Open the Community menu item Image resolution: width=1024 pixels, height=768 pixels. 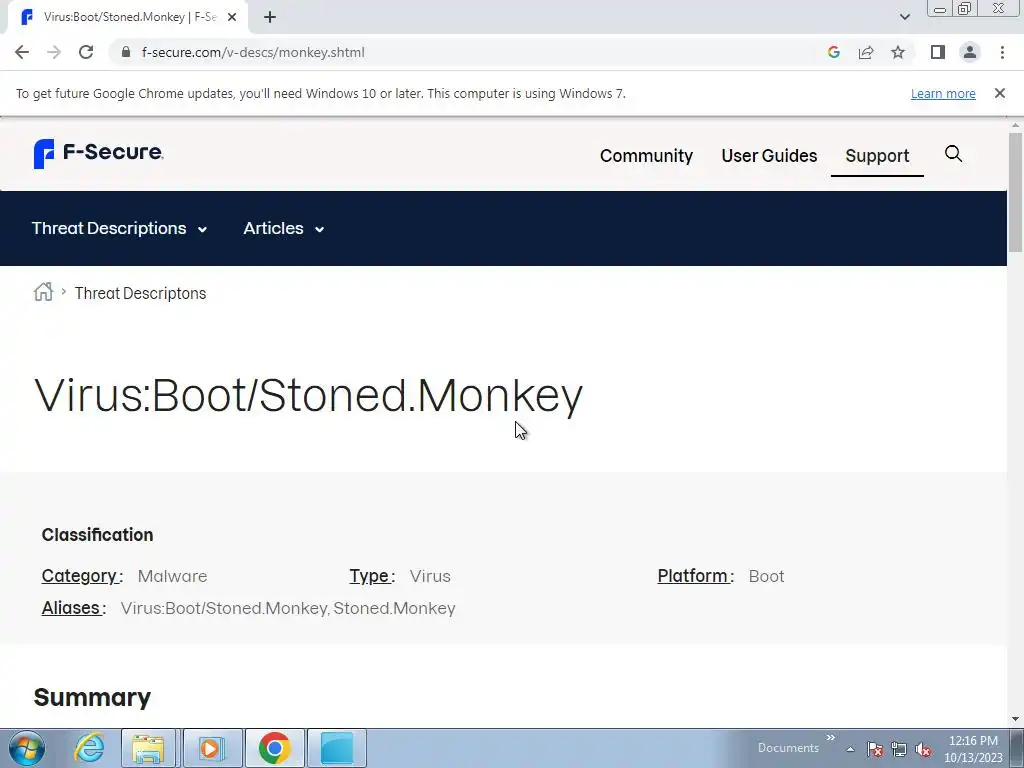coord(647,156)
